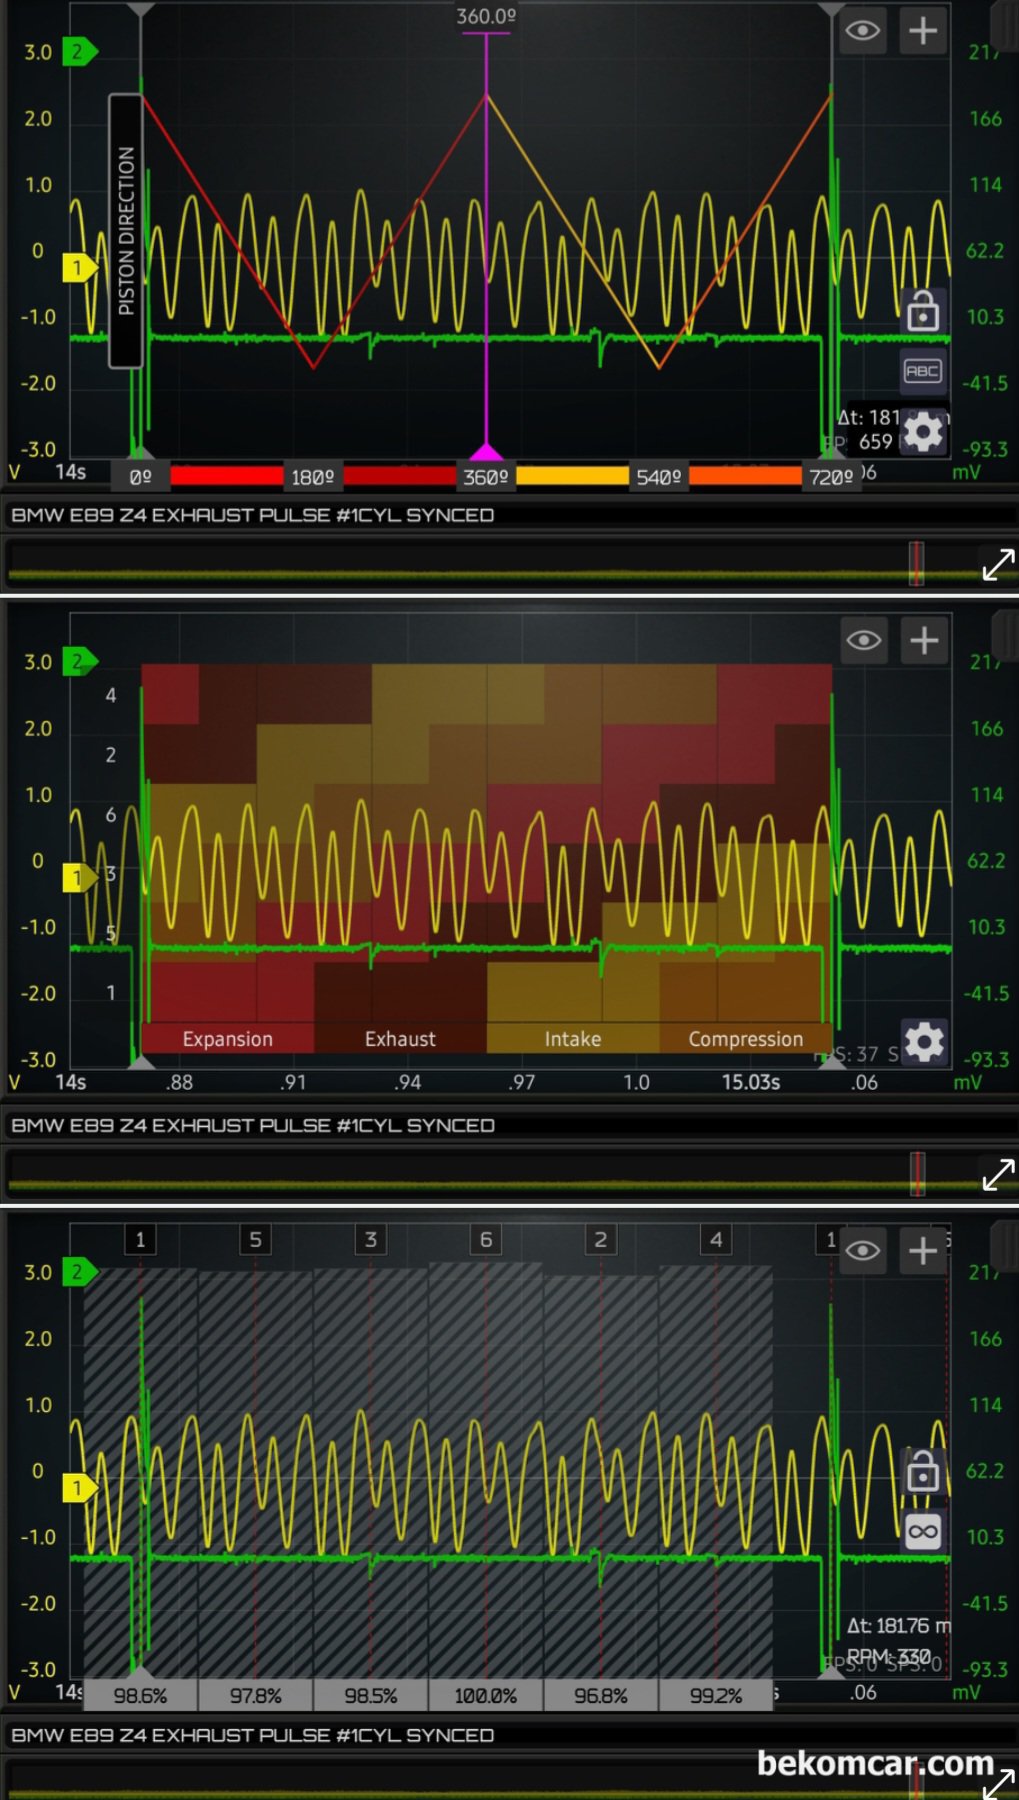Click the infinity icon in bottom panel

(922, 1531)
